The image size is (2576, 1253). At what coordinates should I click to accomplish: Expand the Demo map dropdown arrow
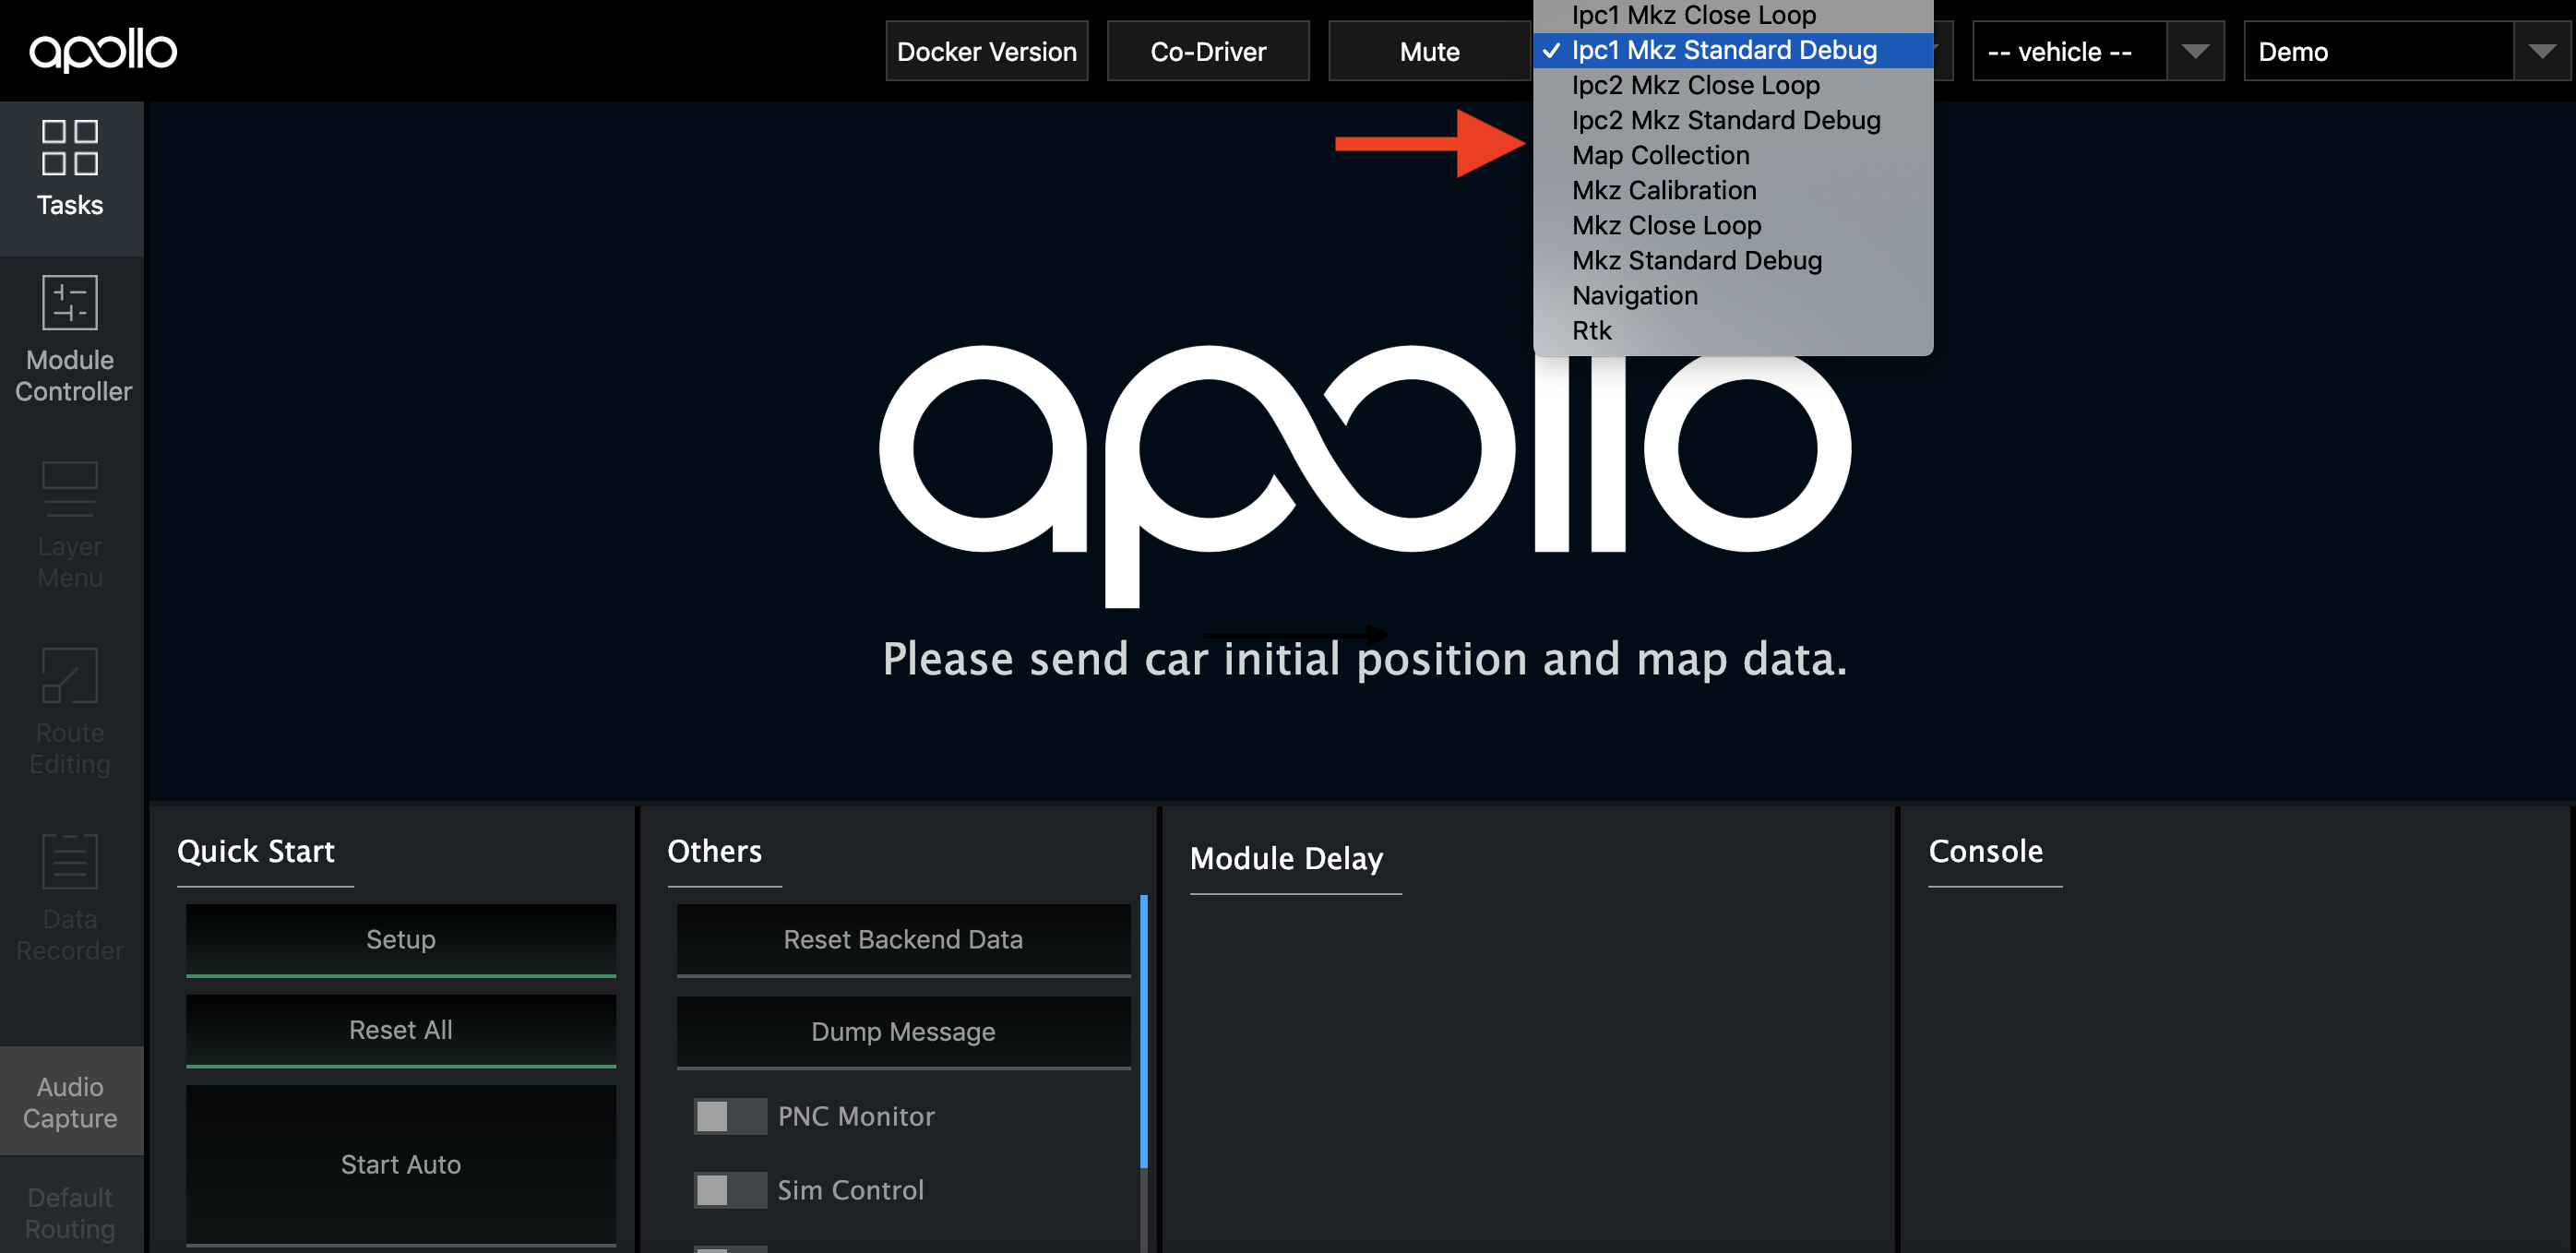[2541, 51]
